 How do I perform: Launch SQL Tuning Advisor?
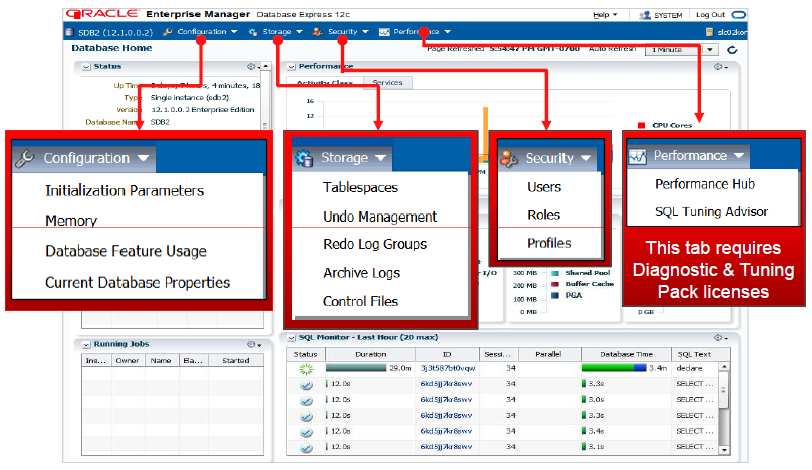tap(712, 212)
